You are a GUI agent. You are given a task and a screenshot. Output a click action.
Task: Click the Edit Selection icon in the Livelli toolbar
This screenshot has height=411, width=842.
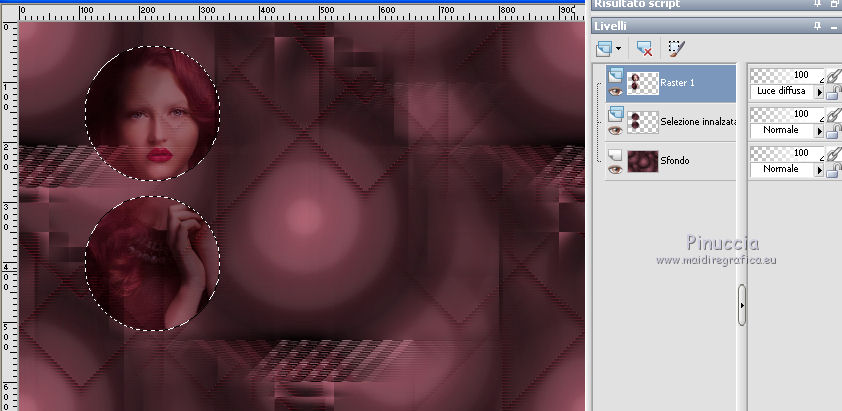pyautogui.click(x=677, y=49)
